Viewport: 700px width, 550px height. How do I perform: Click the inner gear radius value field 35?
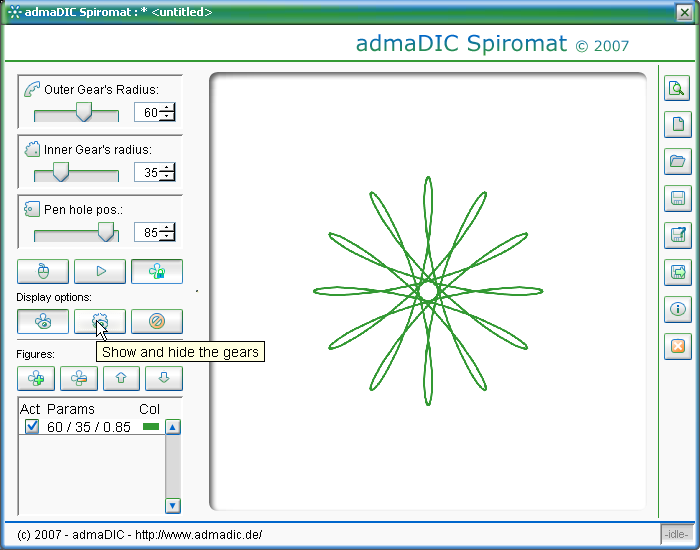147,172
